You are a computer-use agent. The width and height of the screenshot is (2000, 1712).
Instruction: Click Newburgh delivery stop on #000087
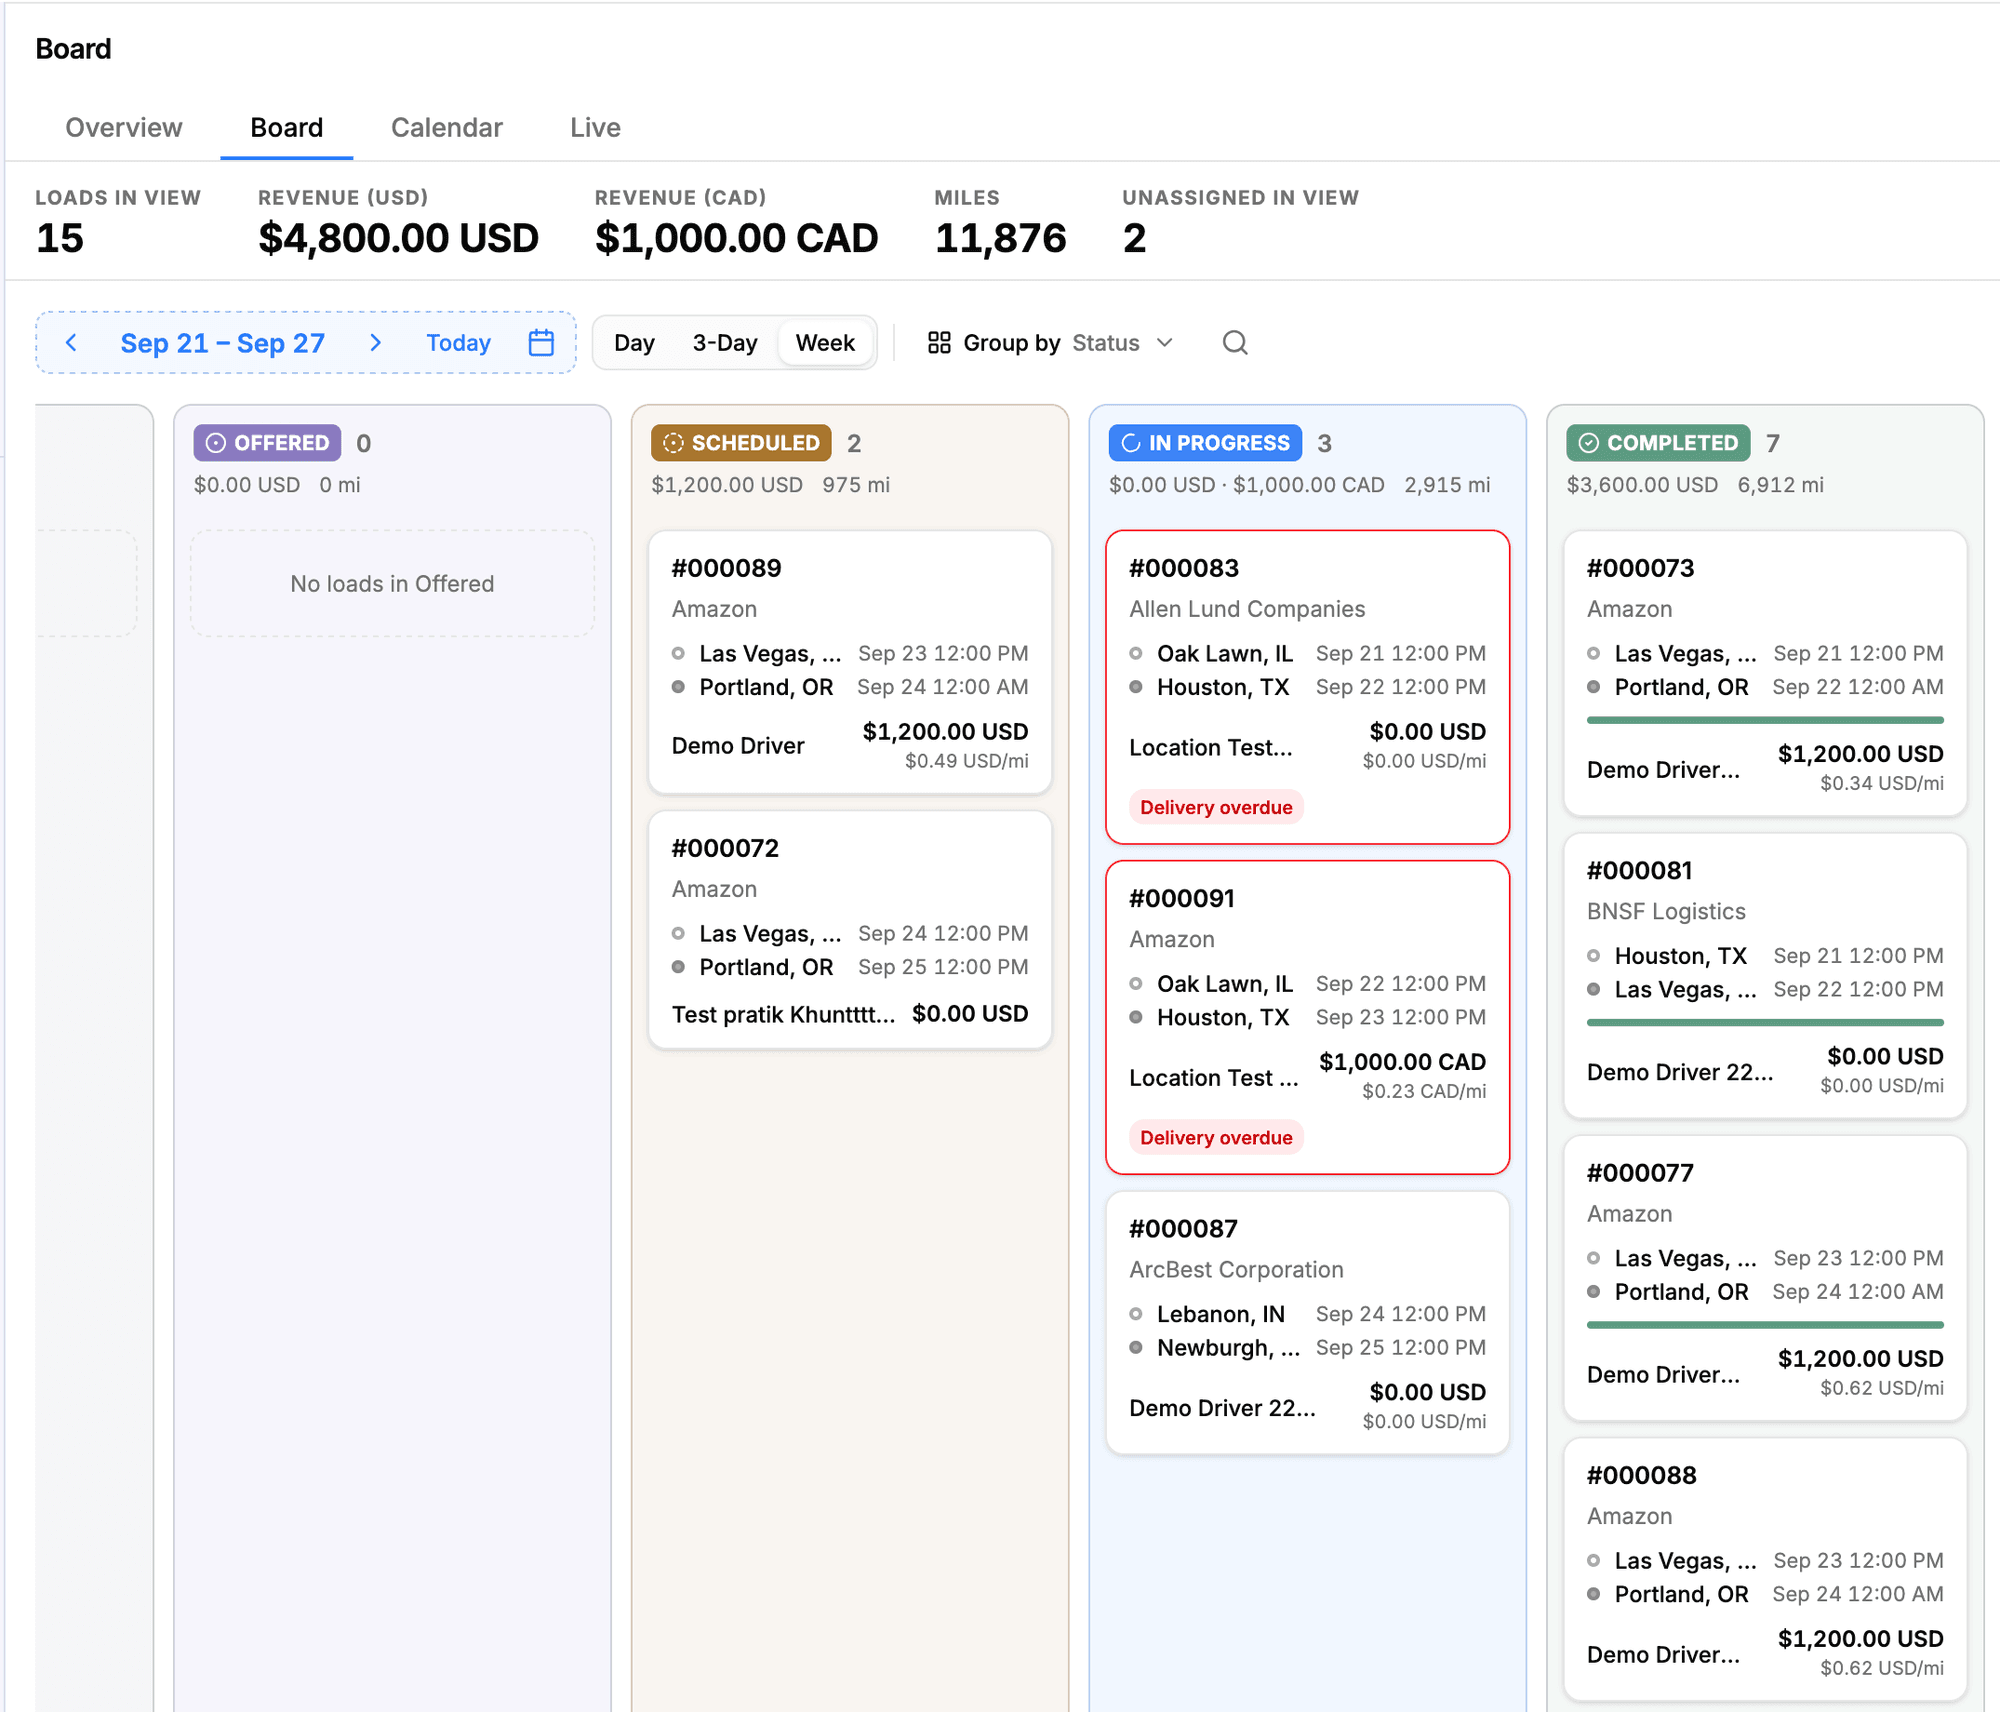point(1228,1348)
